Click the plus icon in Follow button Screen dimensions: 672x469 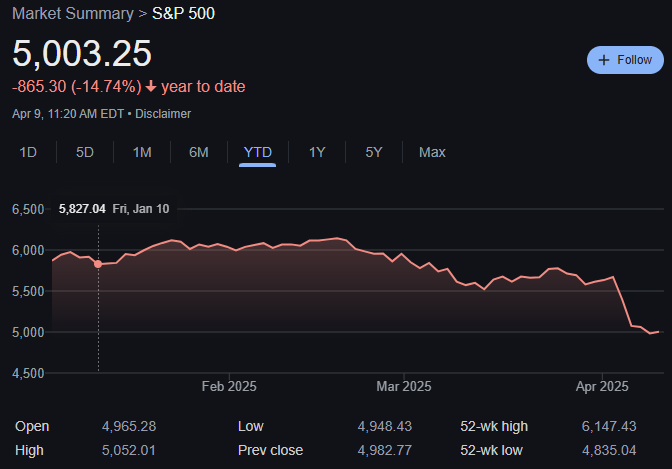(x=603, y=60)
